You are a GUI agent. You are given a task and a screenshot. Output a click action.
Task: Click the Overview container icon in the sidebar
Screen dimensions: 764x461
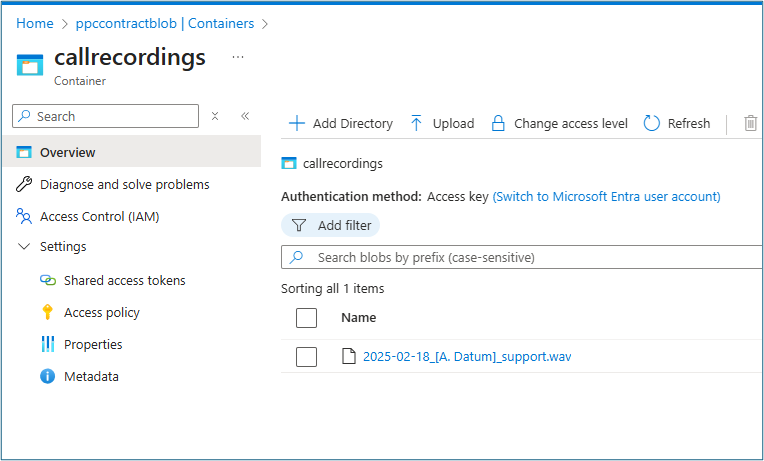(24, 152)
